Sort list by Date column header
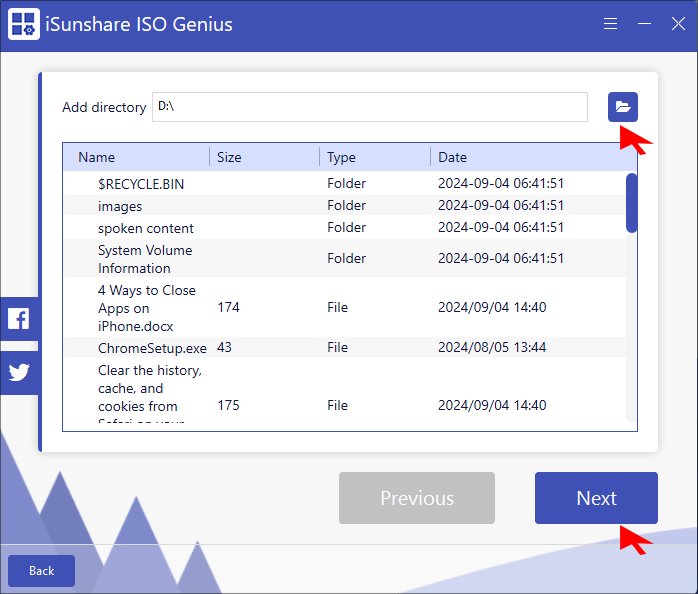 452,157
